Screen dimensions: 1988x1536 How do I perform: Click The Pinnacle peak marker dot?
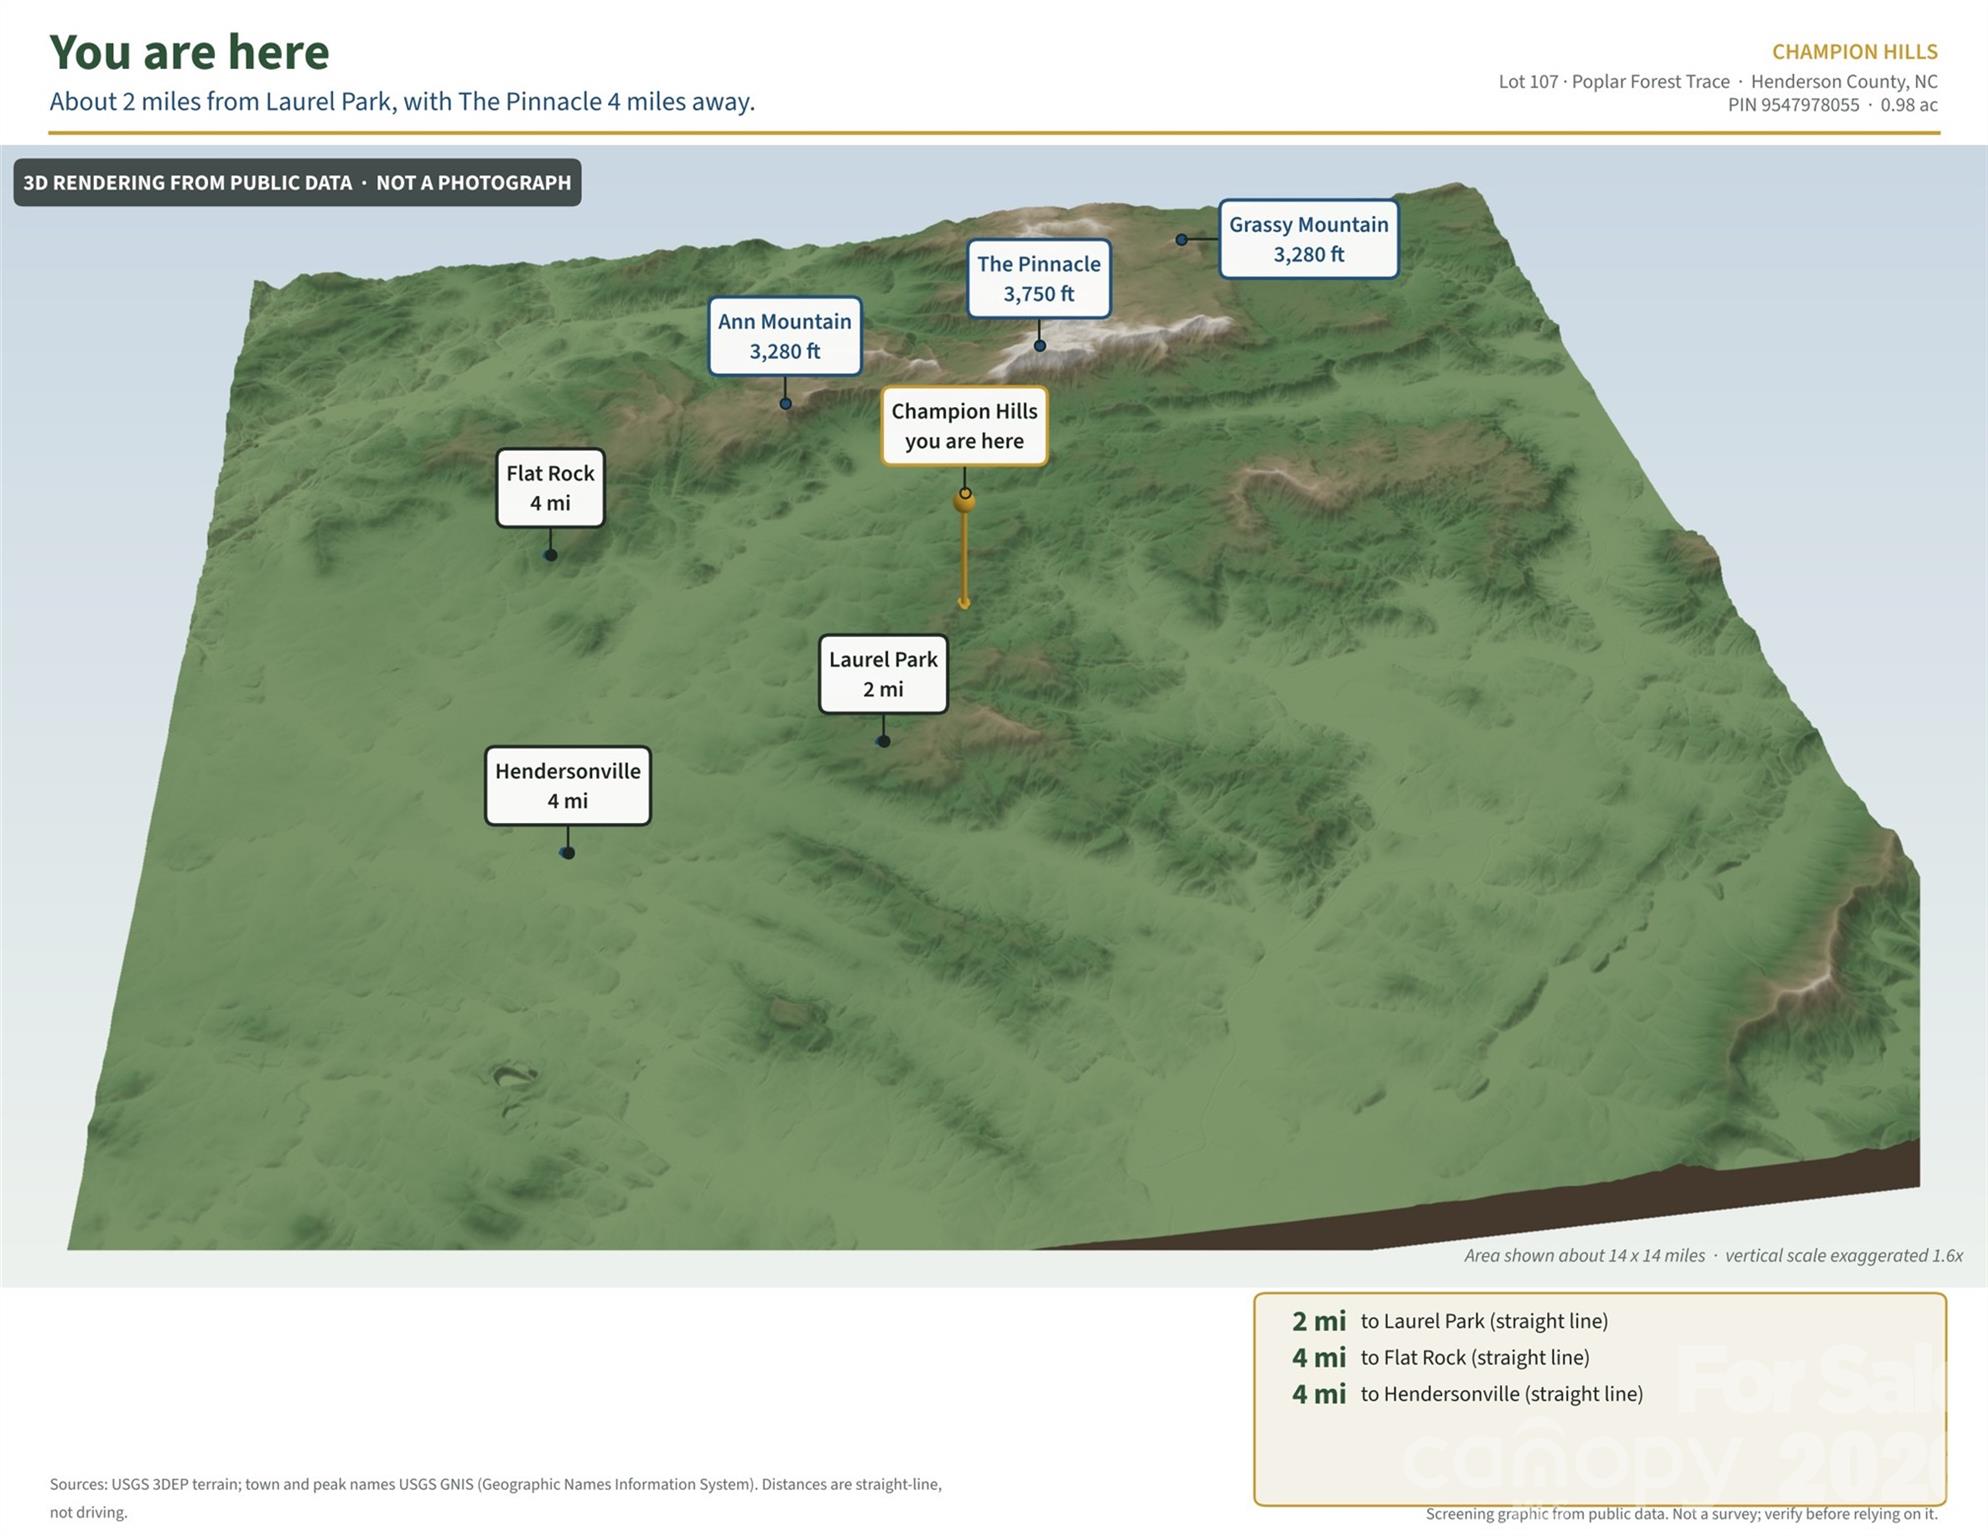tap(1040, 346)
